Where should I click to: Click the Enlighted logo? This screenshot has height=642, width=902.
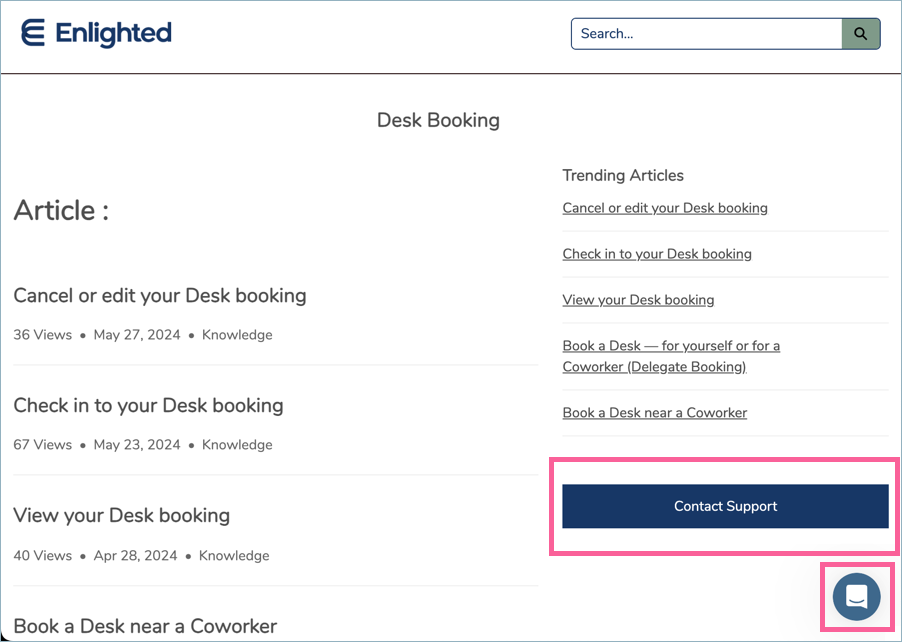[x=96, y=33]
